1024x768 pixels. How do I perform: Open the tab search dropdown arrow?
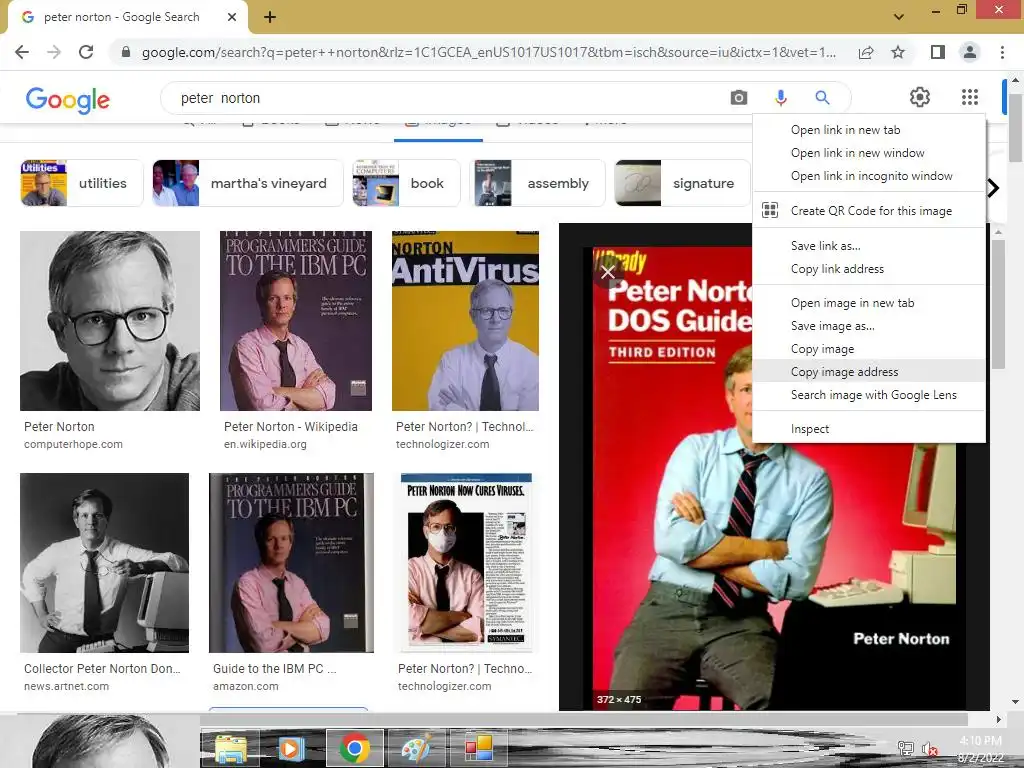point(899,16)
